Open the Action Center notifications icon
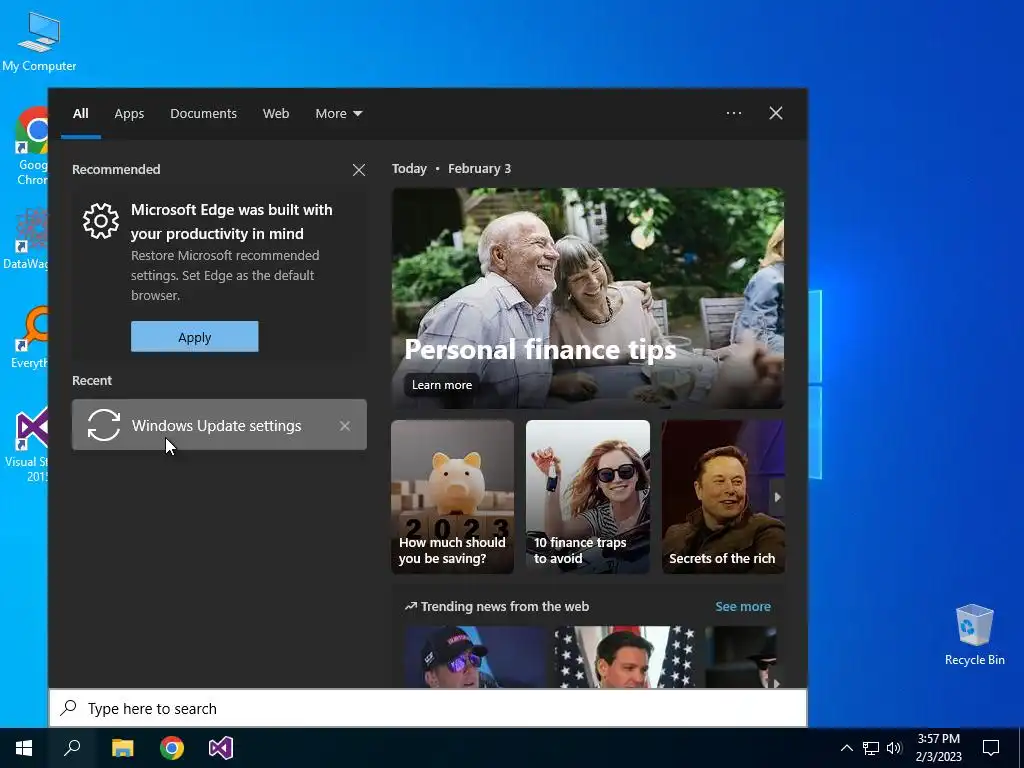1024x768 pixels. [x=991, y=748]
